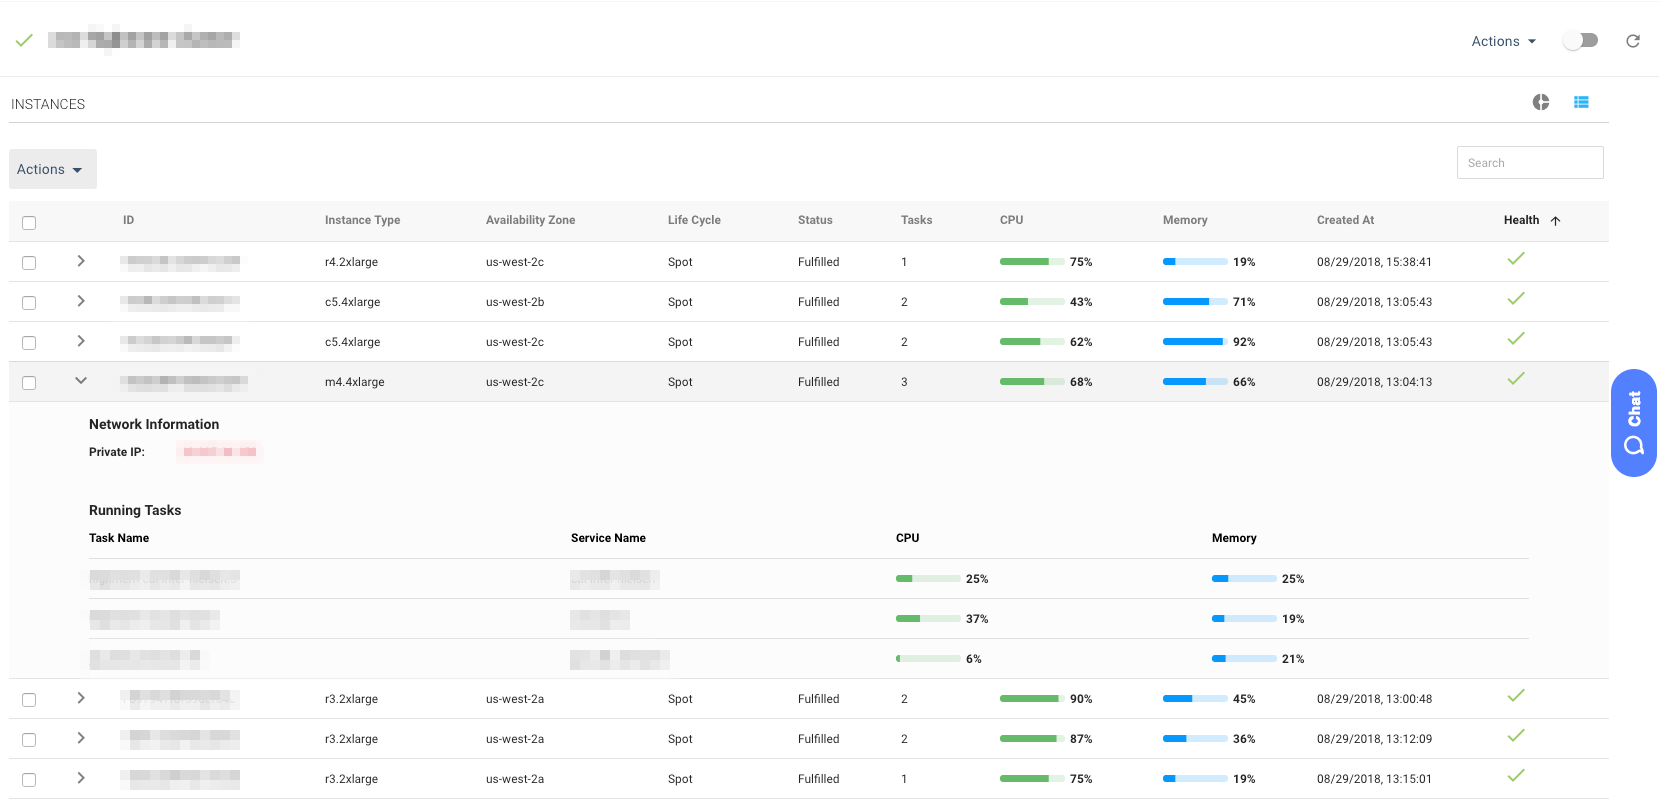
Task: Click the Health sort arrow icon
Action: [x=1555, y=221]
